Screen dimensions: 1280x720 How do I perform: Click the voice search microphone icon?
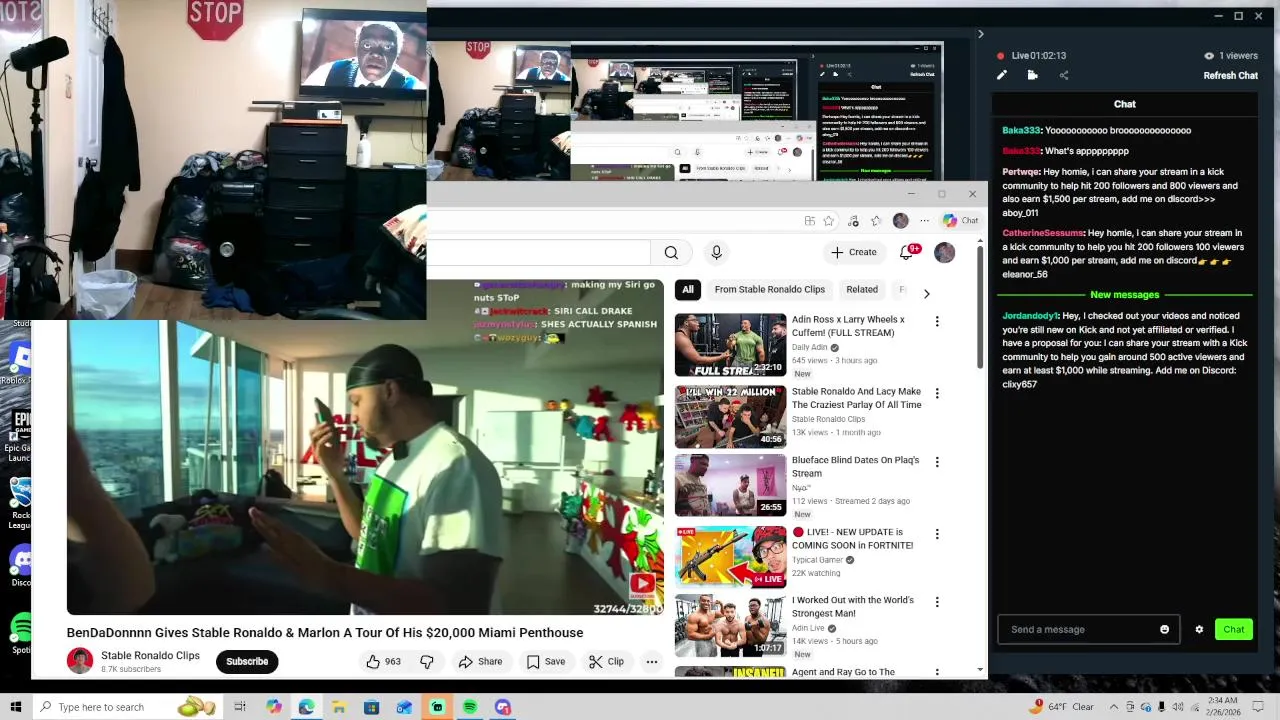716,253
